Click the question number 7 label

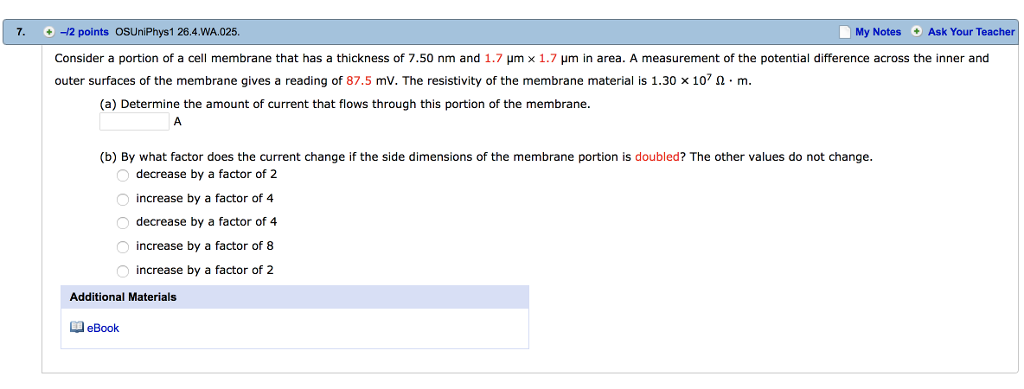(x=21, y=31)
